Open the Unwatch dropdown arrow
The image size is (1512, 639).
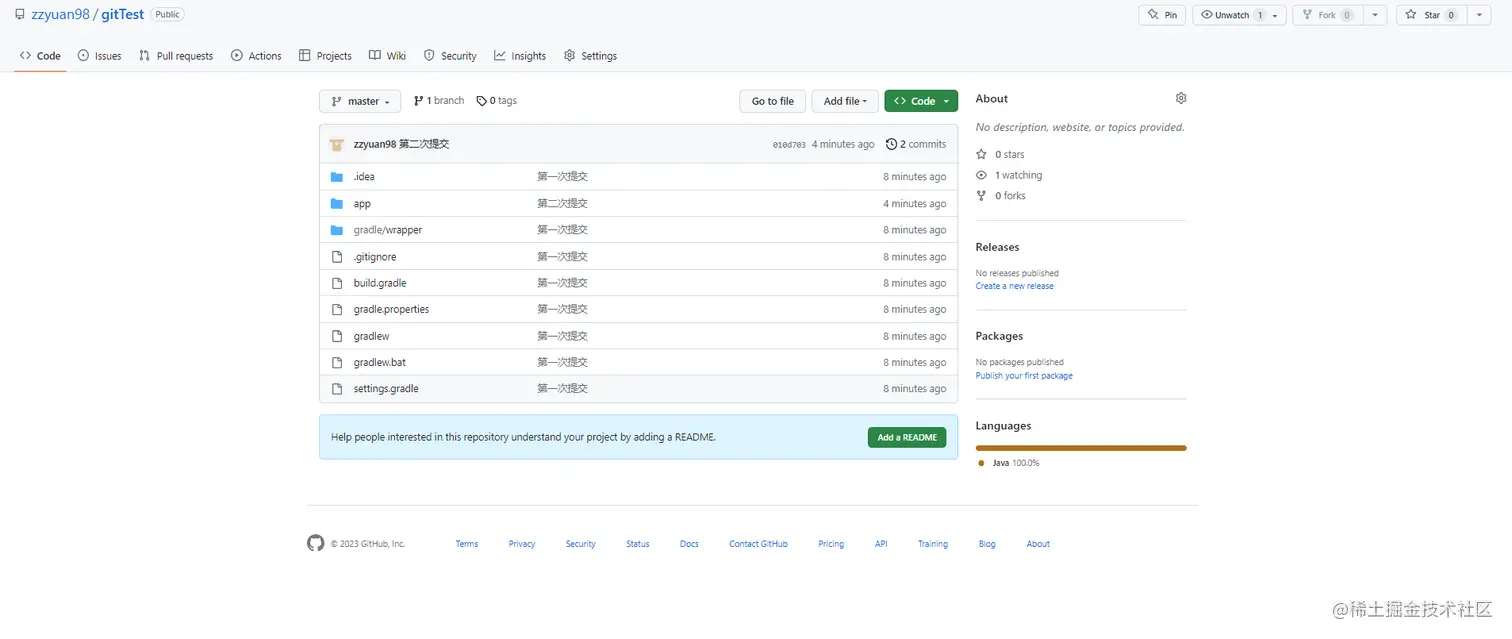[x=1275, y=15]
